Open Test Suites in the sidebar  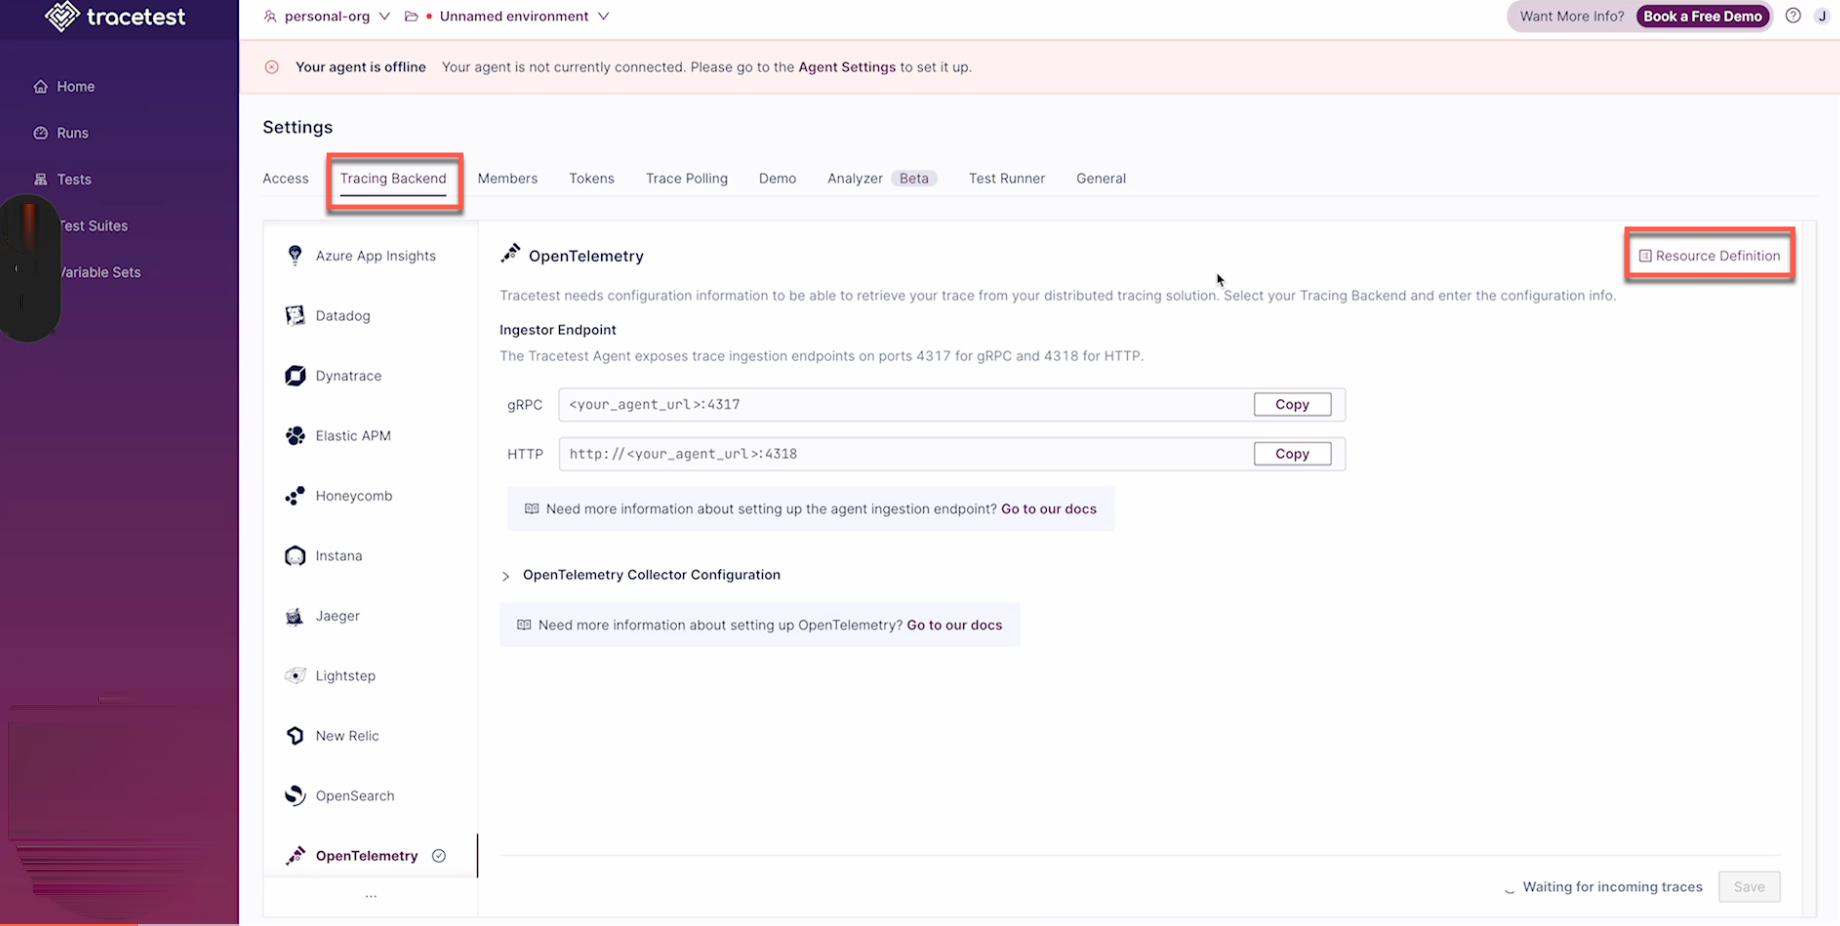click(x=93, y=226)
